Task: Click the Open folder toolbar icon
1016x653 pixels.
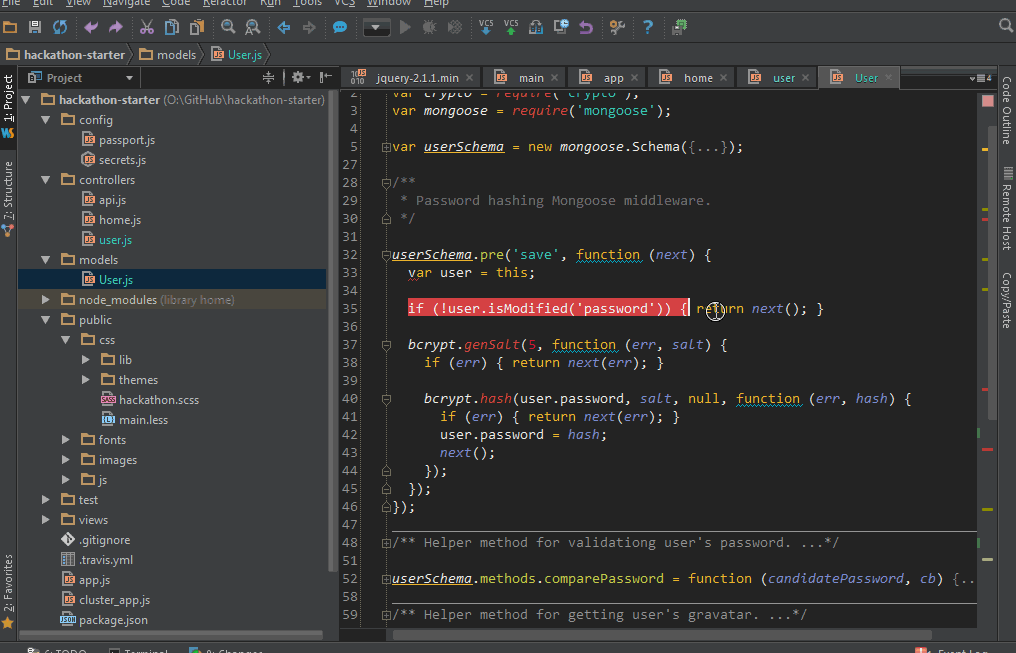Action: click(10, 27)
